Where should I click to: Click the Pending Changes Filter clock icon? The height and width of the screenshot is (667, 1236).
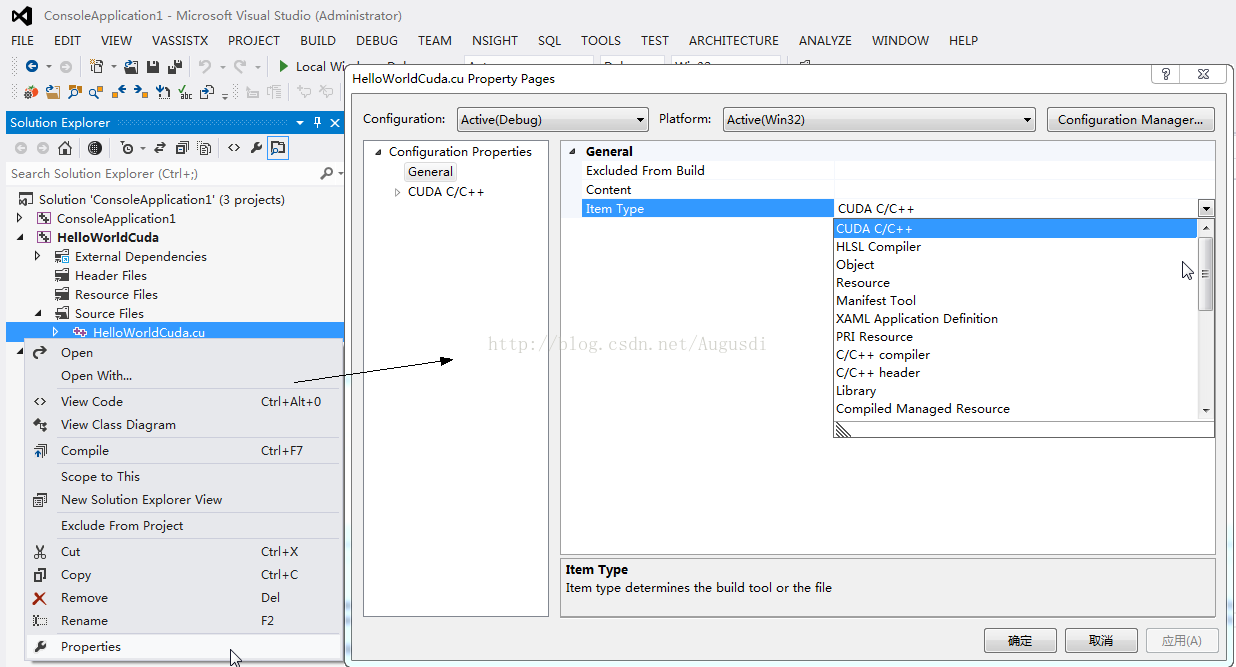click(127, 148)
